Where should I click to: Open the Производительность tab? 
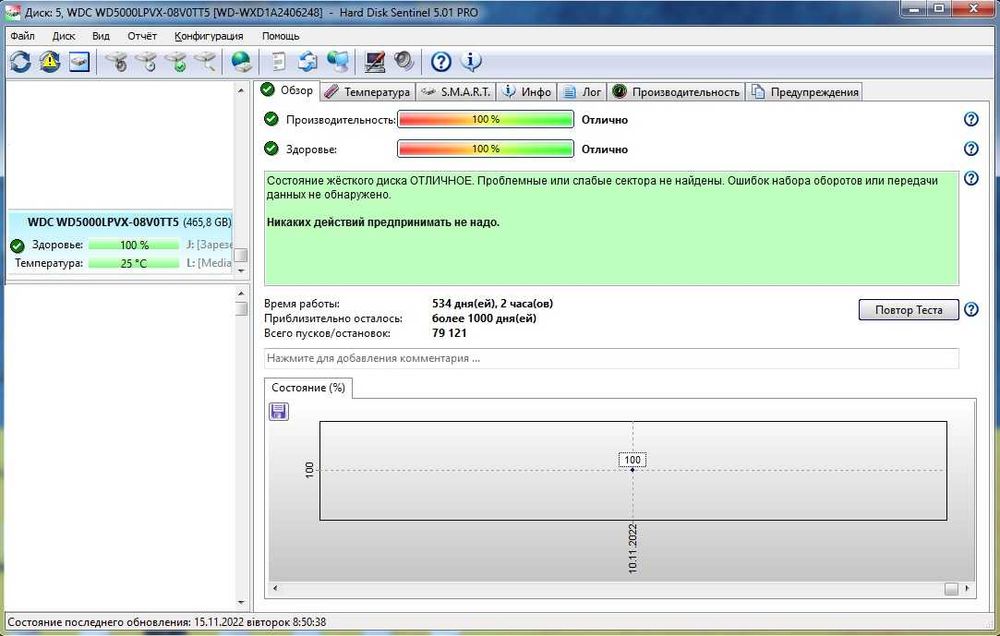(676, 92)
